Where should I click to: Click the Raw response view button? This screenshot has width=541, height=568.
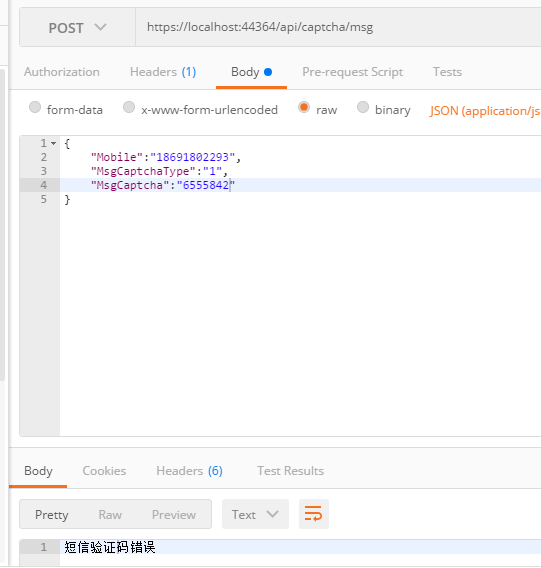110,514
